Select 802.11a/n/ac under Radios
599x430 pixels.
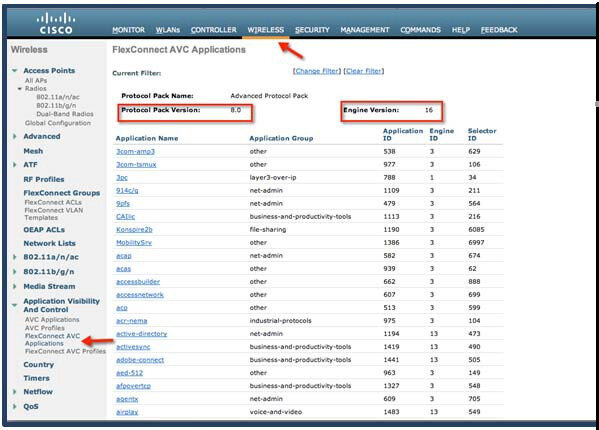pos(58,97)
